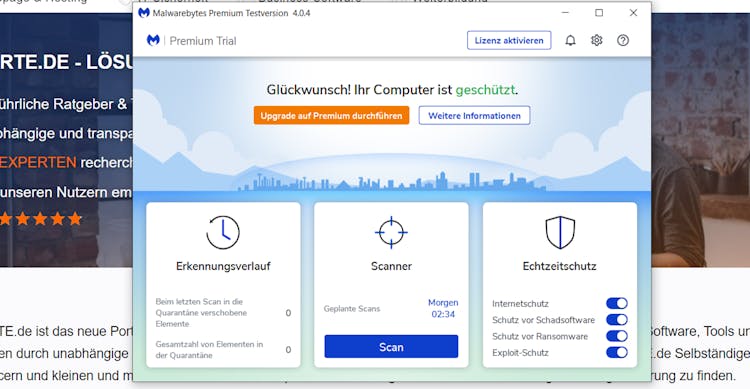Screen dimensions: 750x389
Task: Click Upgrade auf Premium durchführen
Action: pyautogui.click(x=331, y=116)
